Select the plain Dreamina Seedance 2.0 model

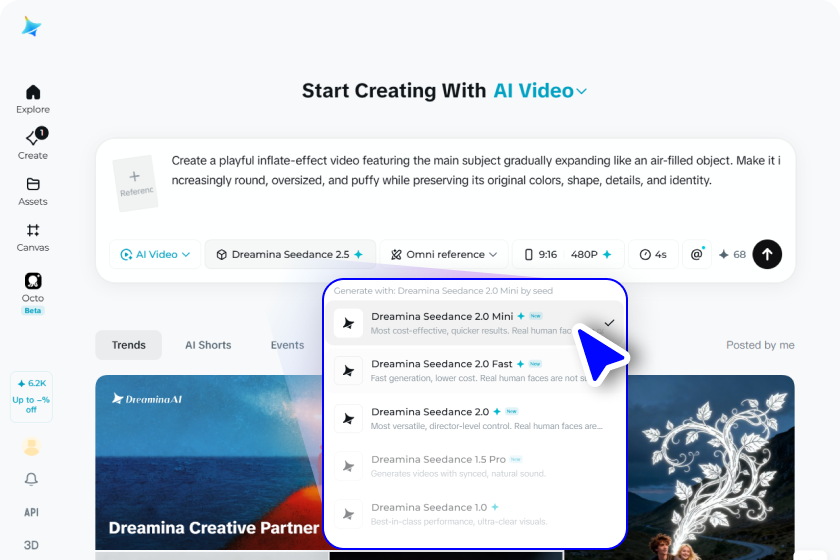click(475, 419)
